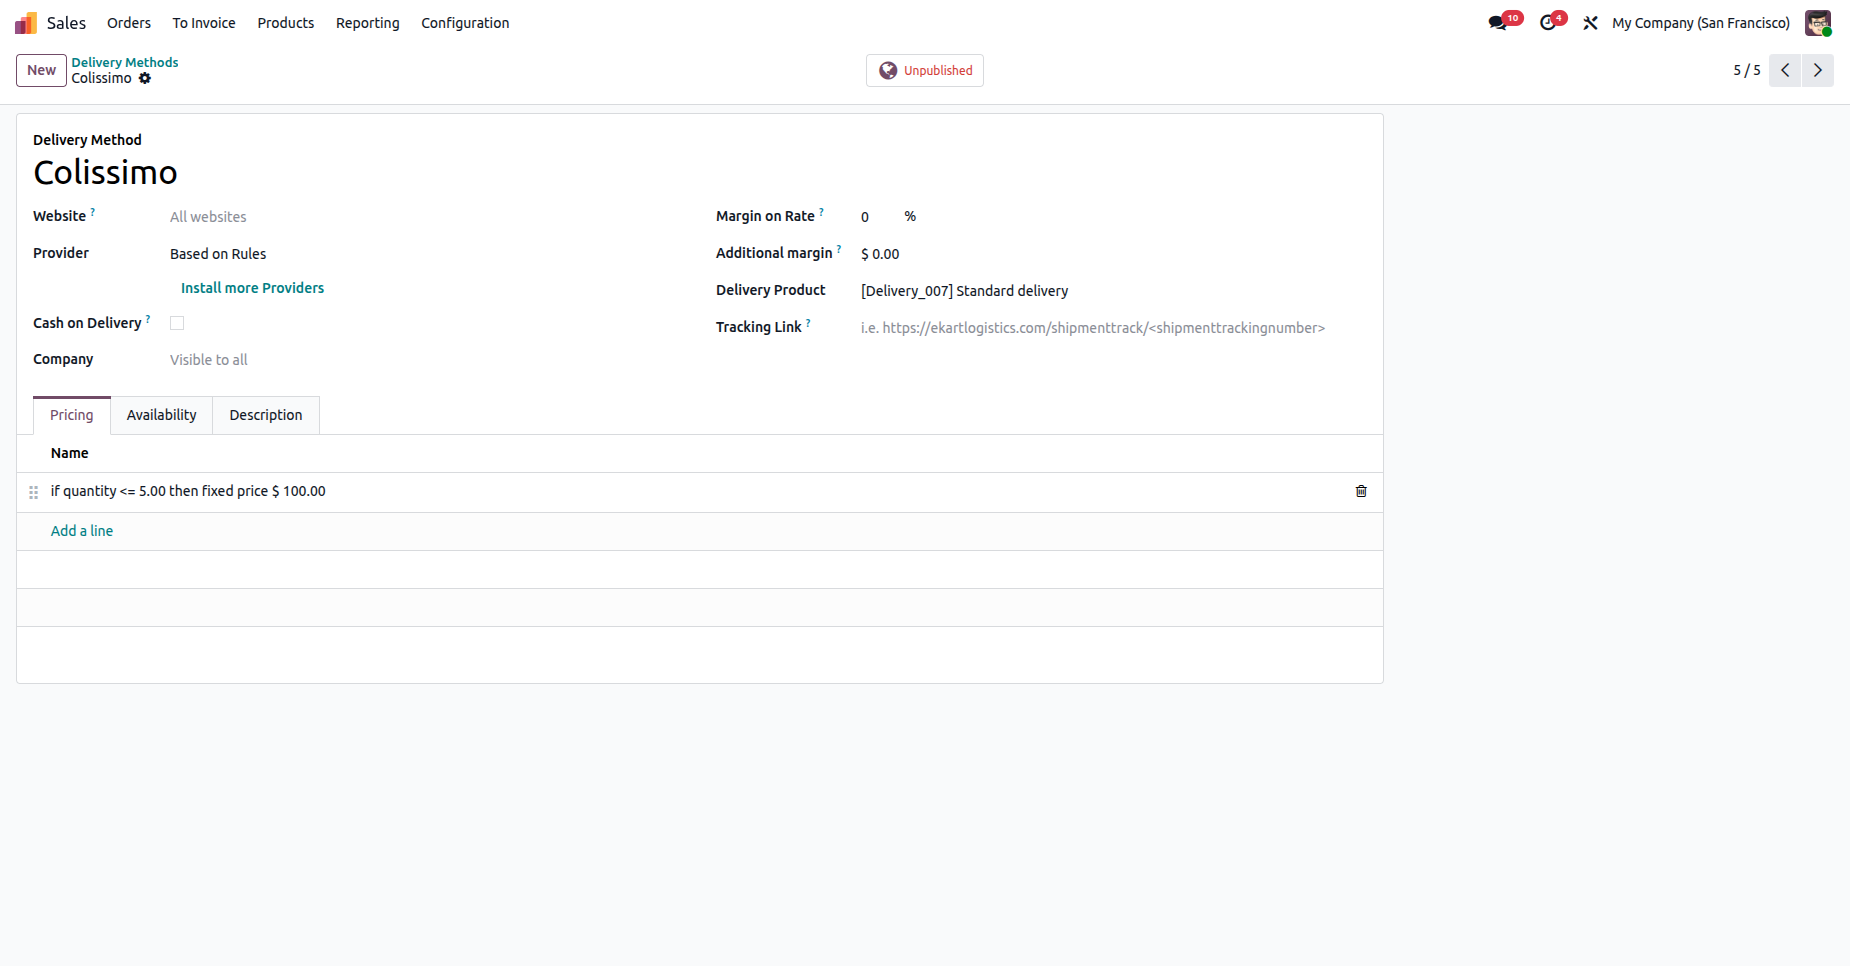Click the Tracking Link help question mark
The image size is (1850, 966).
[808, 322]
